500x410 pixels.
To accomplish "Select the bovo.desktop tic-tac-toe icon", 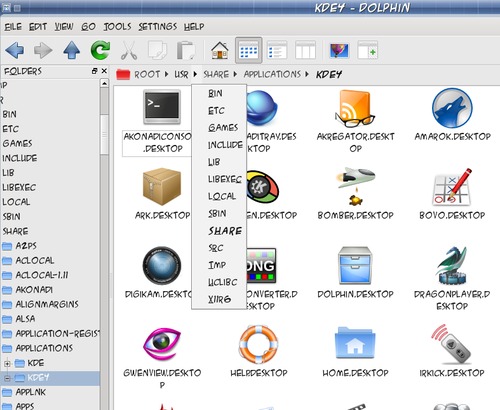I will coord(452,187).
